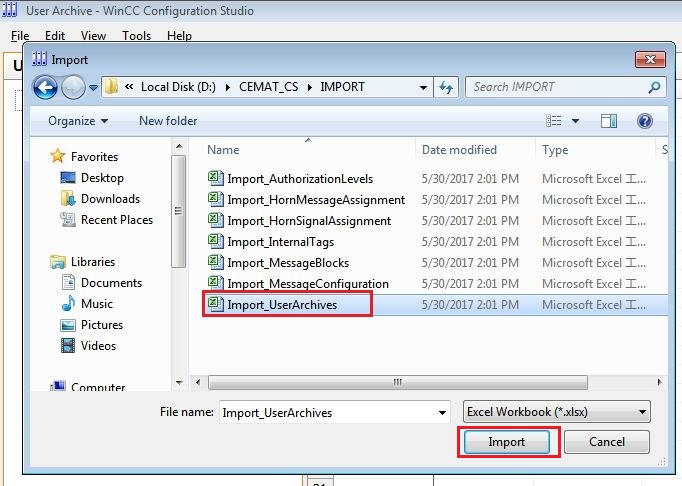This screenshot has height=486, width=682.
Task: Click file list scroll right arrow
Action: pos(659,382)
